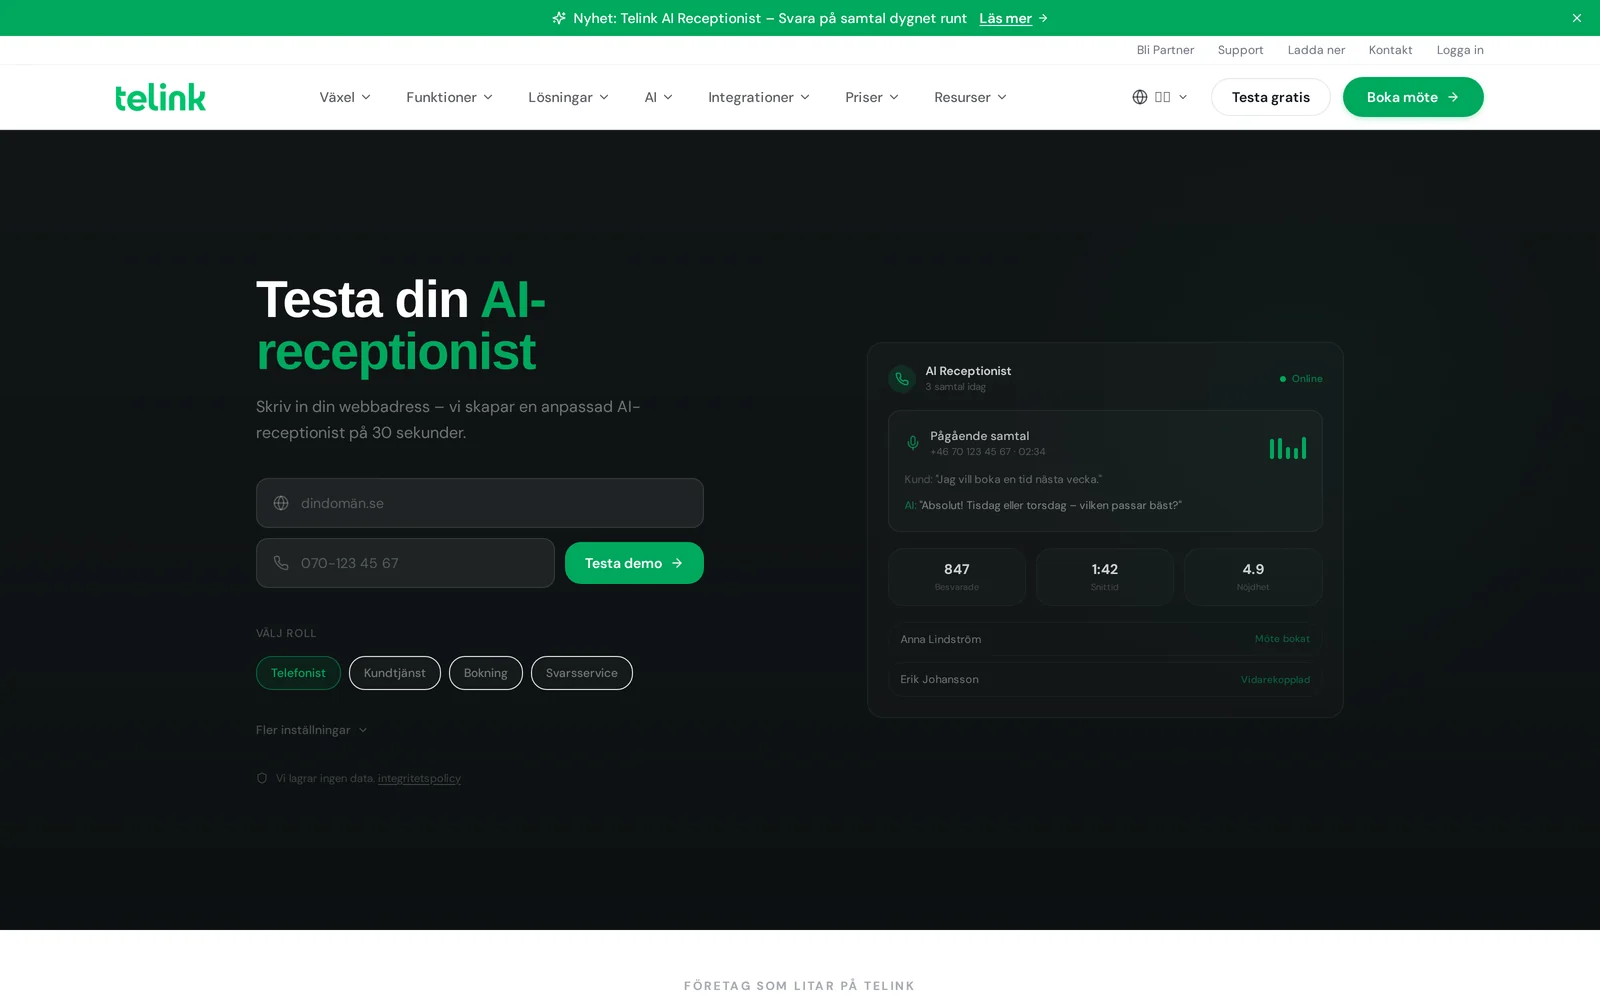Click the 1:42 Snittid stat card

(x=1105, y=577)
